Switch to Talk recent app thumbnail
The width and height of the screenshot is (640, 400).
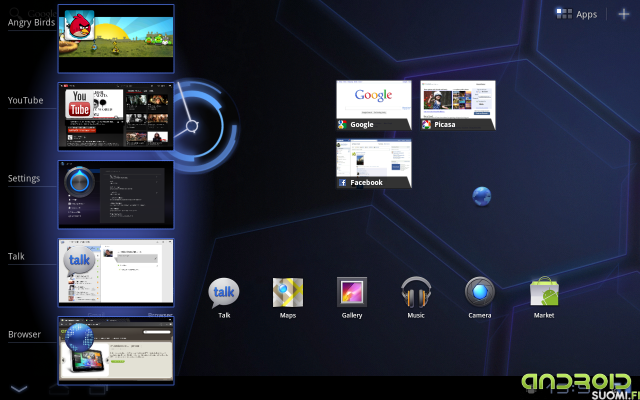116,273
